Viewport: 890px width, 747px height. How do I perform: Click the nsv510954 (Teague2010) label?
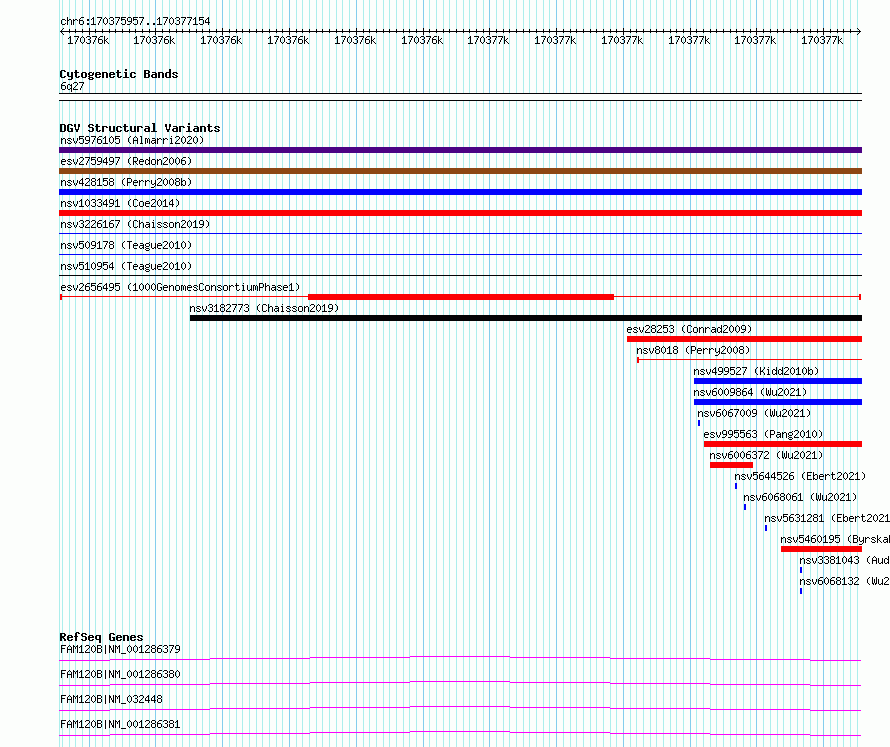pyautogui.click(x=126, y=266)
